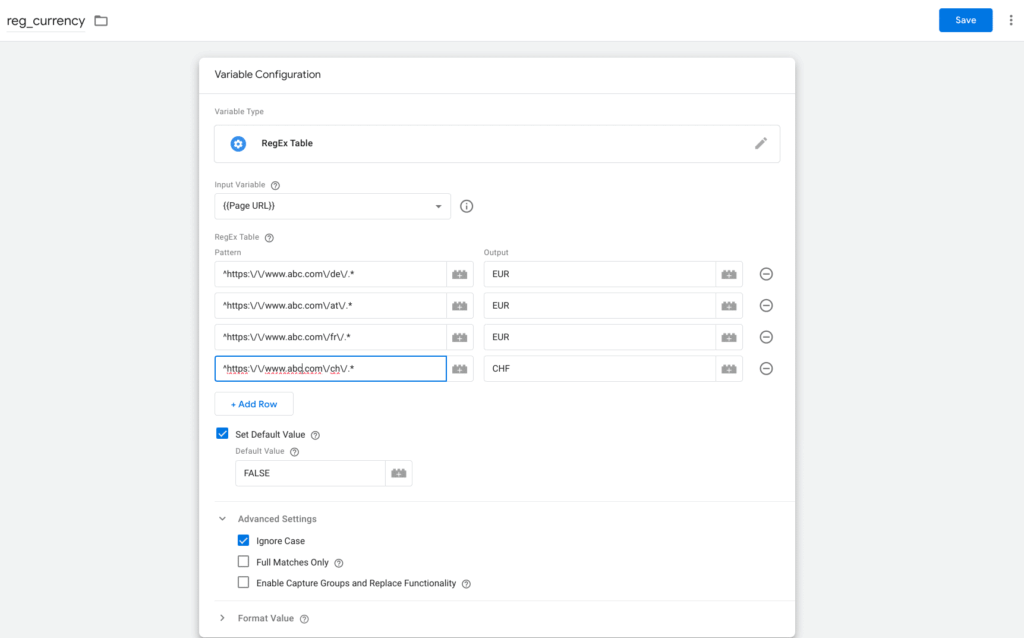Open the {{Page URL}} input variable dropdown
The height and width of the screenshot is (638, 1024).
tap(332, 206)
